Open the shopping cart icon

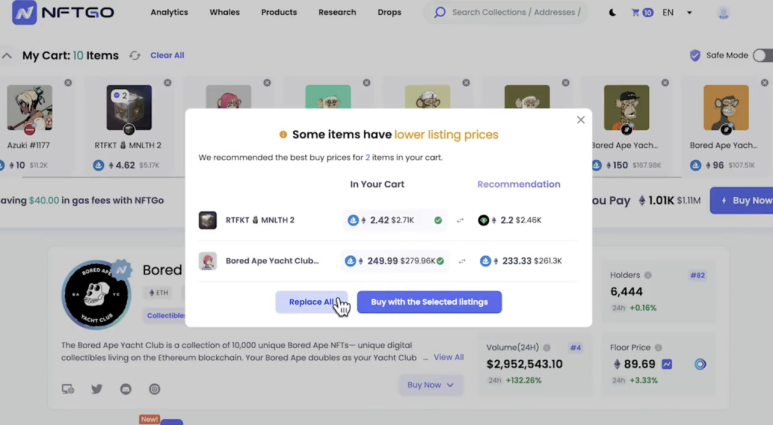pyautogui.click(x=642, y=13)
